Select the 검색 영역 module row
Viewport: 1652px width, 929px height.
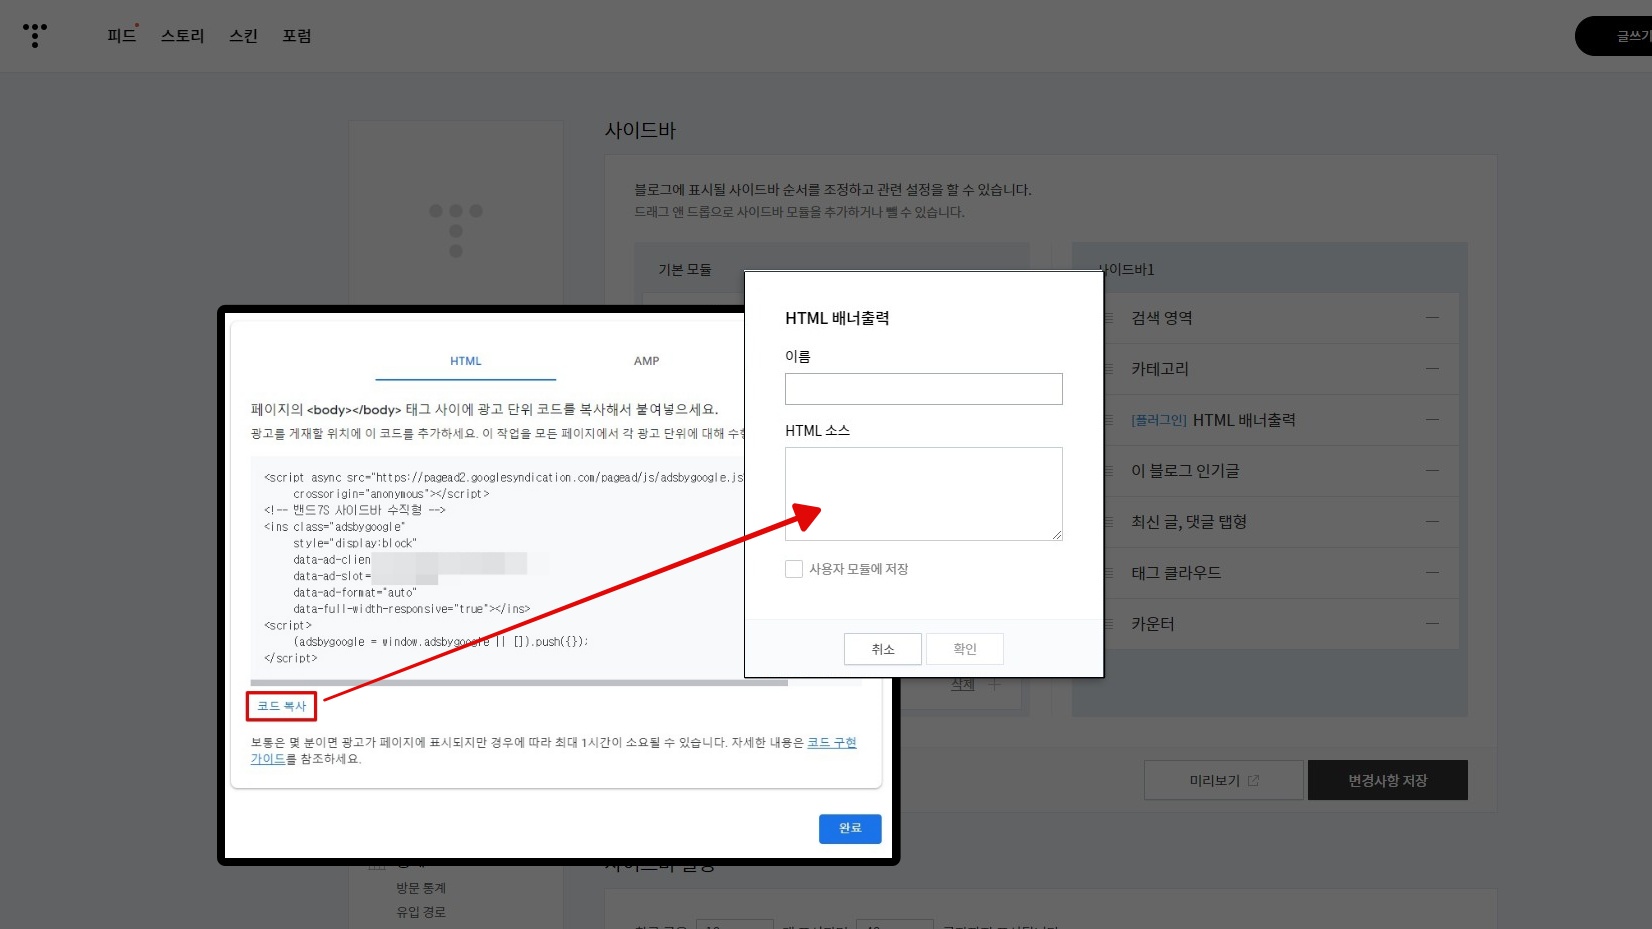pos(1280,318)
